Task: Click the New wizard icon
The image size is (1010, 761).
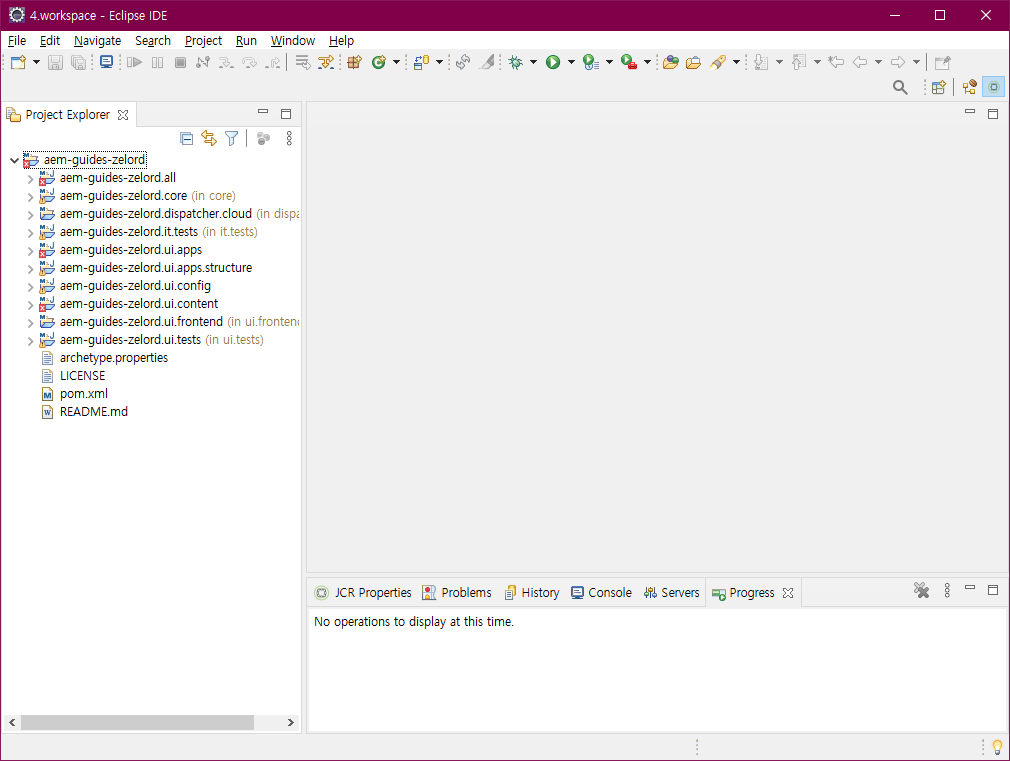Action: [x=18, y=63]
